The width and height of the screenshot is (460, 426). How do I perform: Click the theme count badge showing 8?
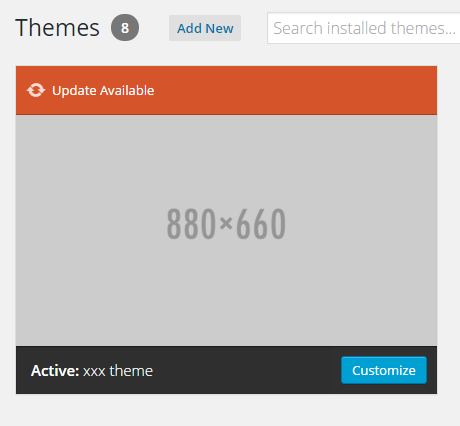125,28
